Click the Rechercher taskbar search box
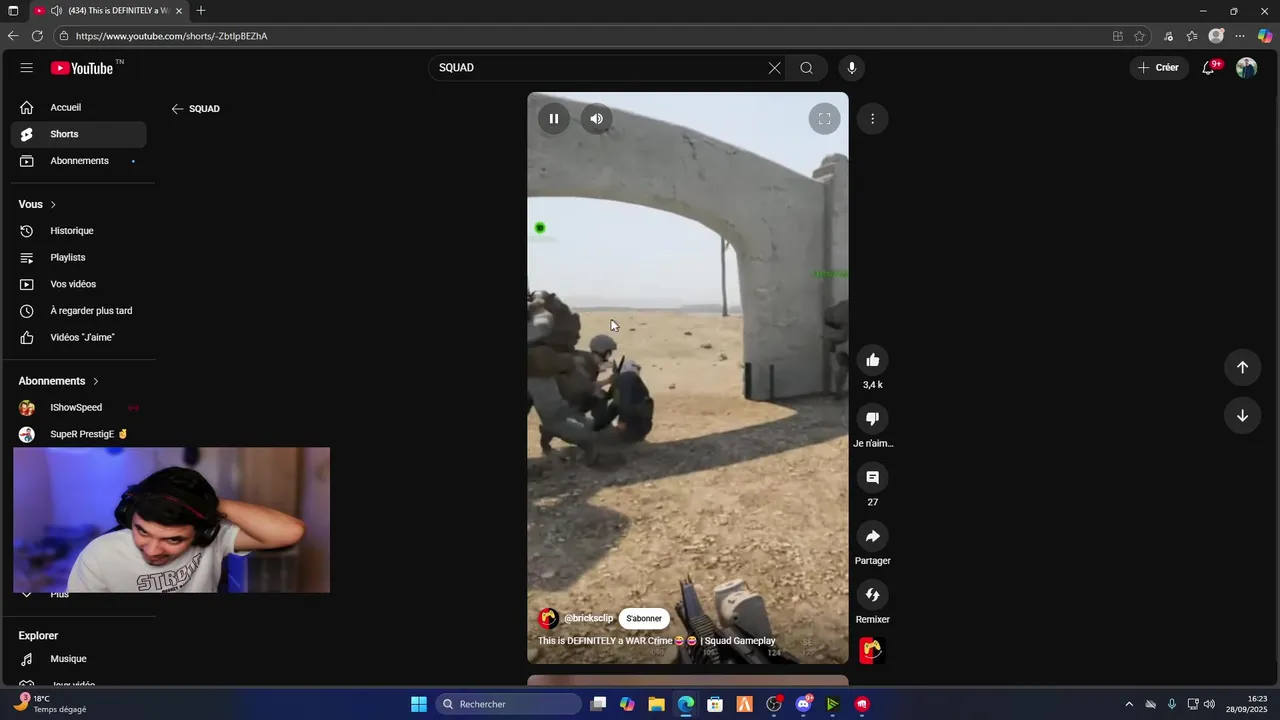This screenshot has width=1280, height=720. point(509,704)
